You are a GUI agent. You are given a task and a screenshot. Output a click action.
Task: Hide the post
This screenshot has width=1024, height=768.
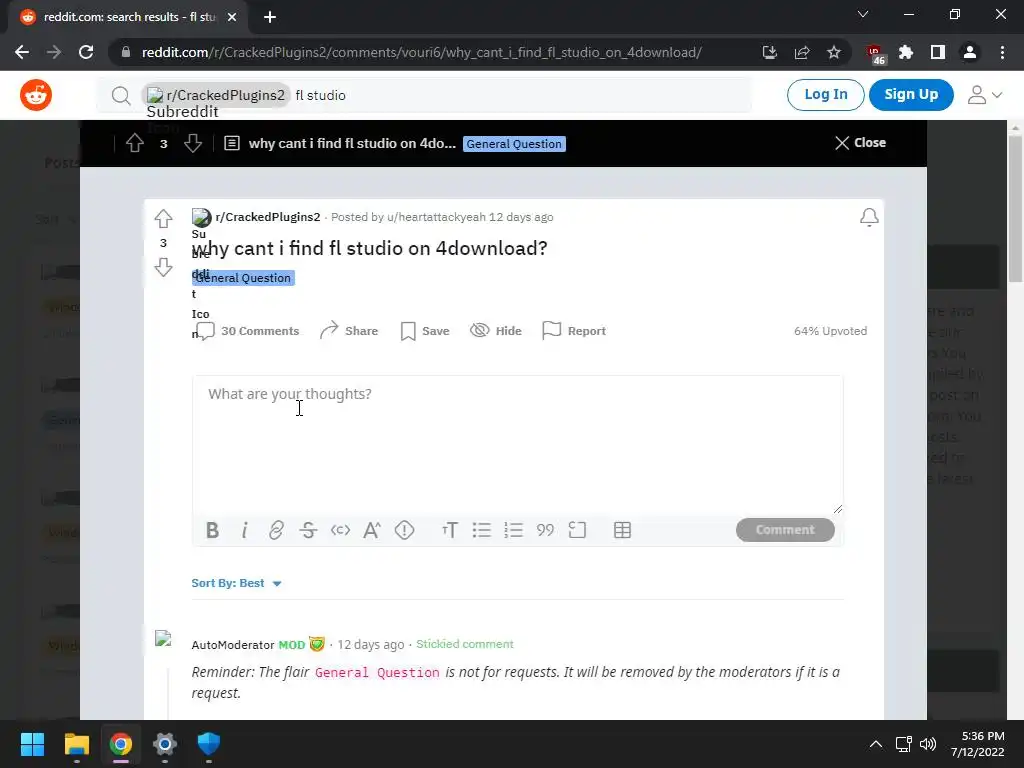(x=496, y=331)
